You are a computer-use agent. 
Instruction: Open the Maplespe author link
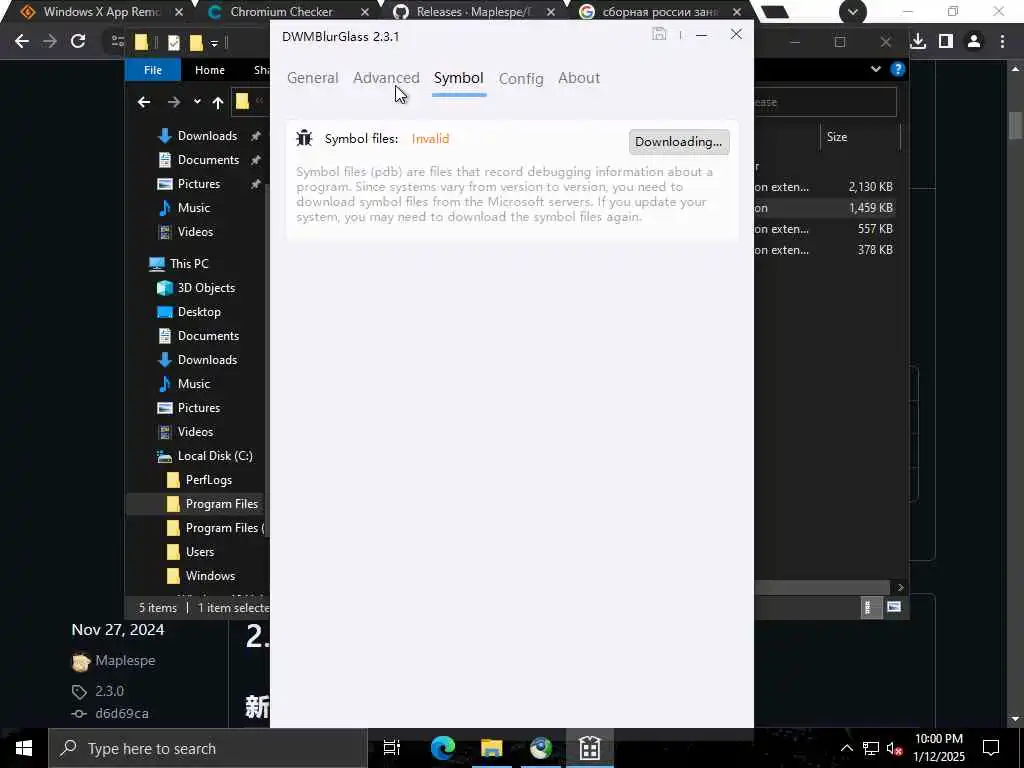pos(125,661)
